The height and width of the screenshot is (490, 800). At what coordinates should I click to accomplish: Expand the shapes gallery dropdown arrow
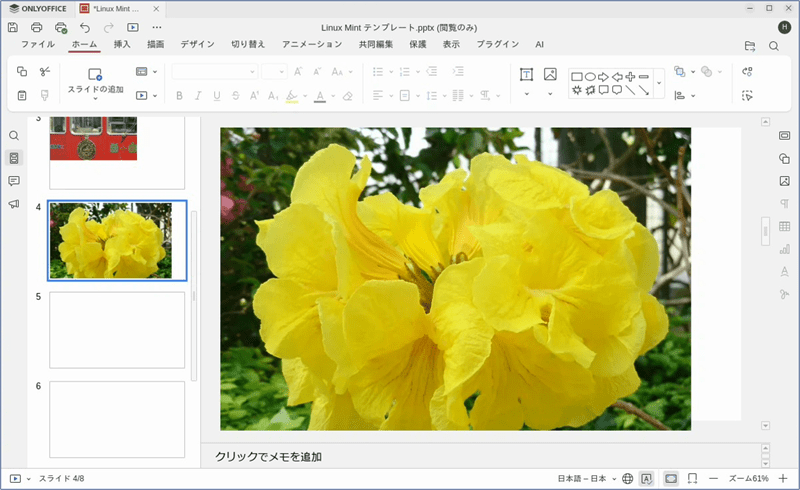tap(659, 83)
